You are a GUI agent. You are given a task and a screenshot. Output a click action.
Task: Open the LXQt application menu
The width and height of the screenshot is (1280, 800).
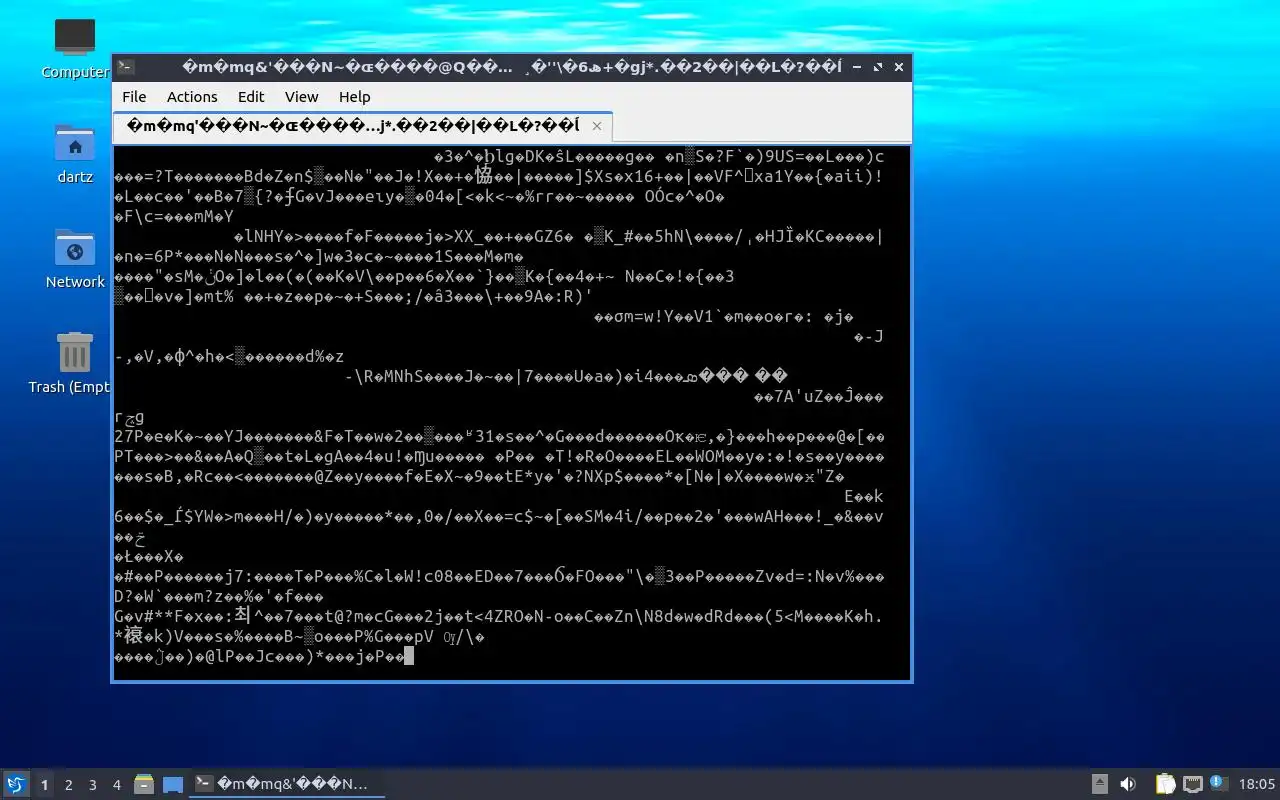(x=16, y=784)
